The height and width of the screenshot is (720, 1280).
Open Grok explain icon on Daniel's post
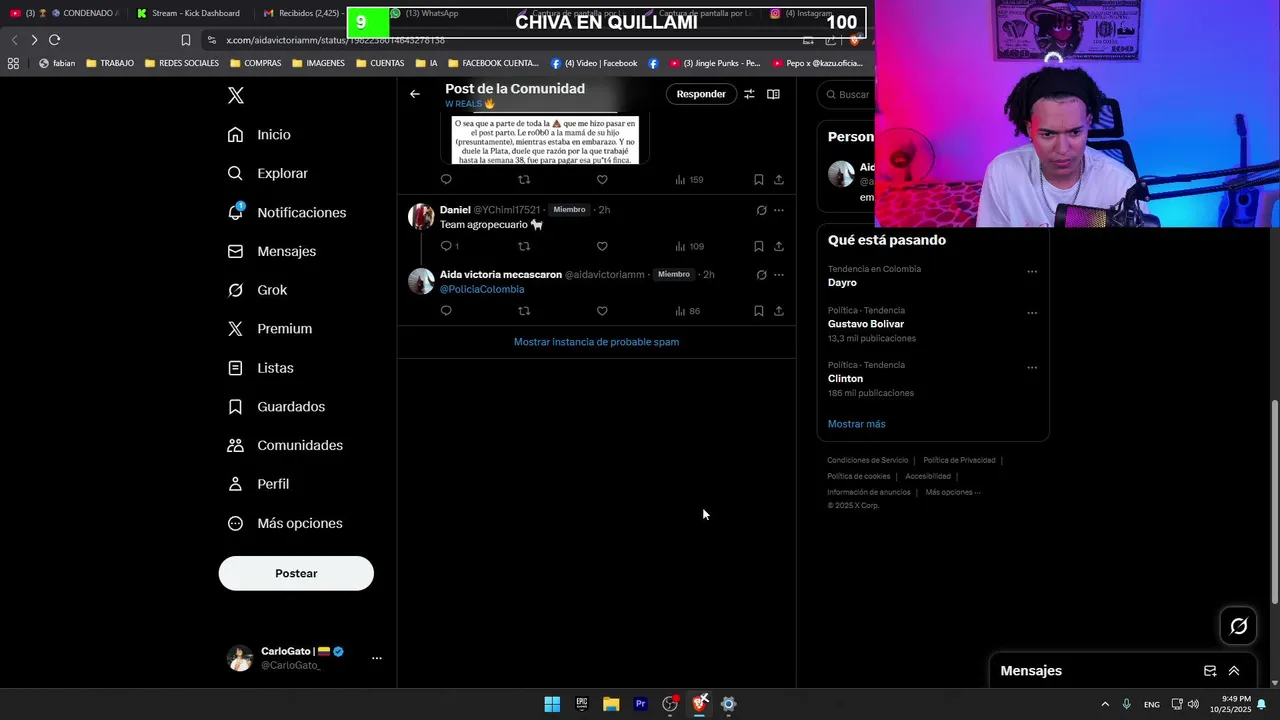point(761,210)
